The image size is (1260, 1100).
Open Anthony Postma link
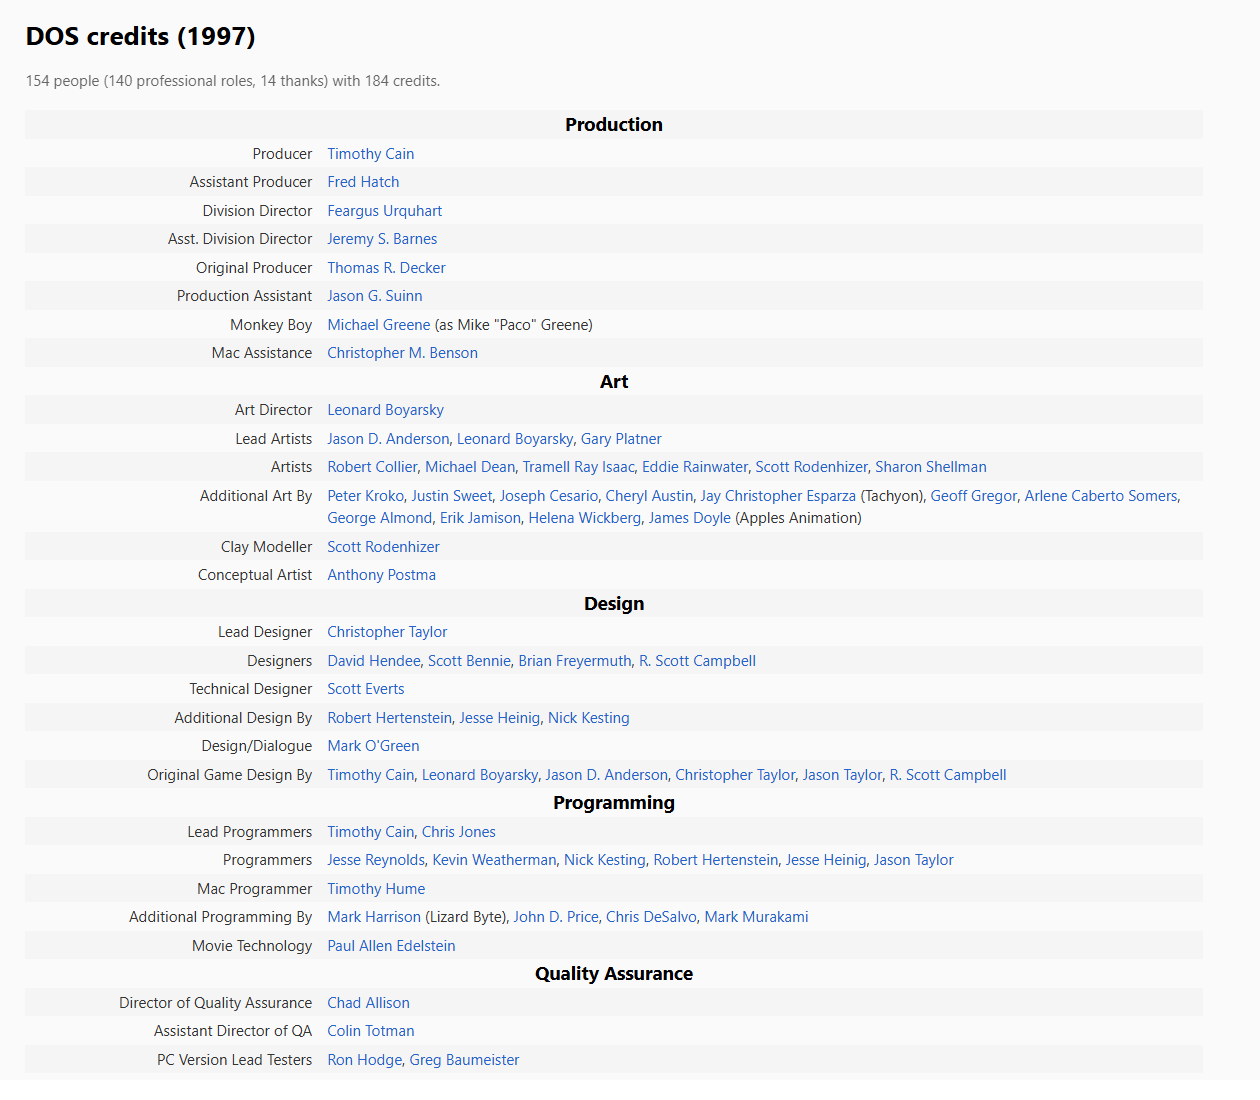tap(381, 575)
